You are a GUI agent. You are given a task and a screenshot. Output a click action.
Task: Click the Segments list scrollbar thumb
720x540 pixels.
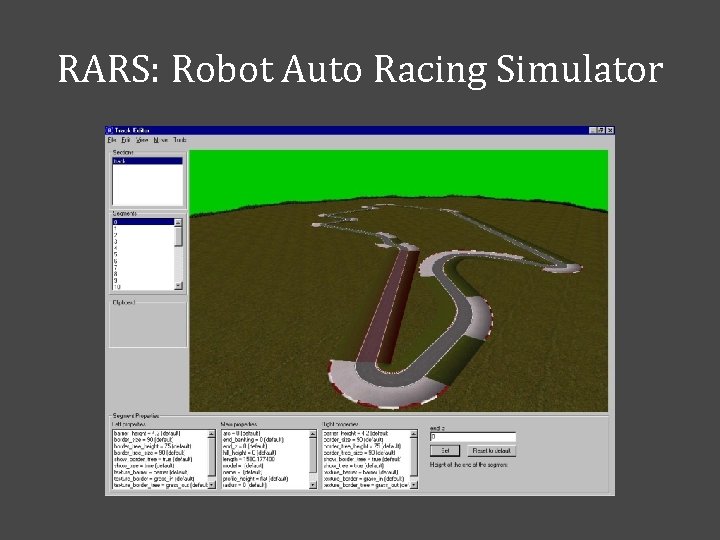[x=178, y=236]
